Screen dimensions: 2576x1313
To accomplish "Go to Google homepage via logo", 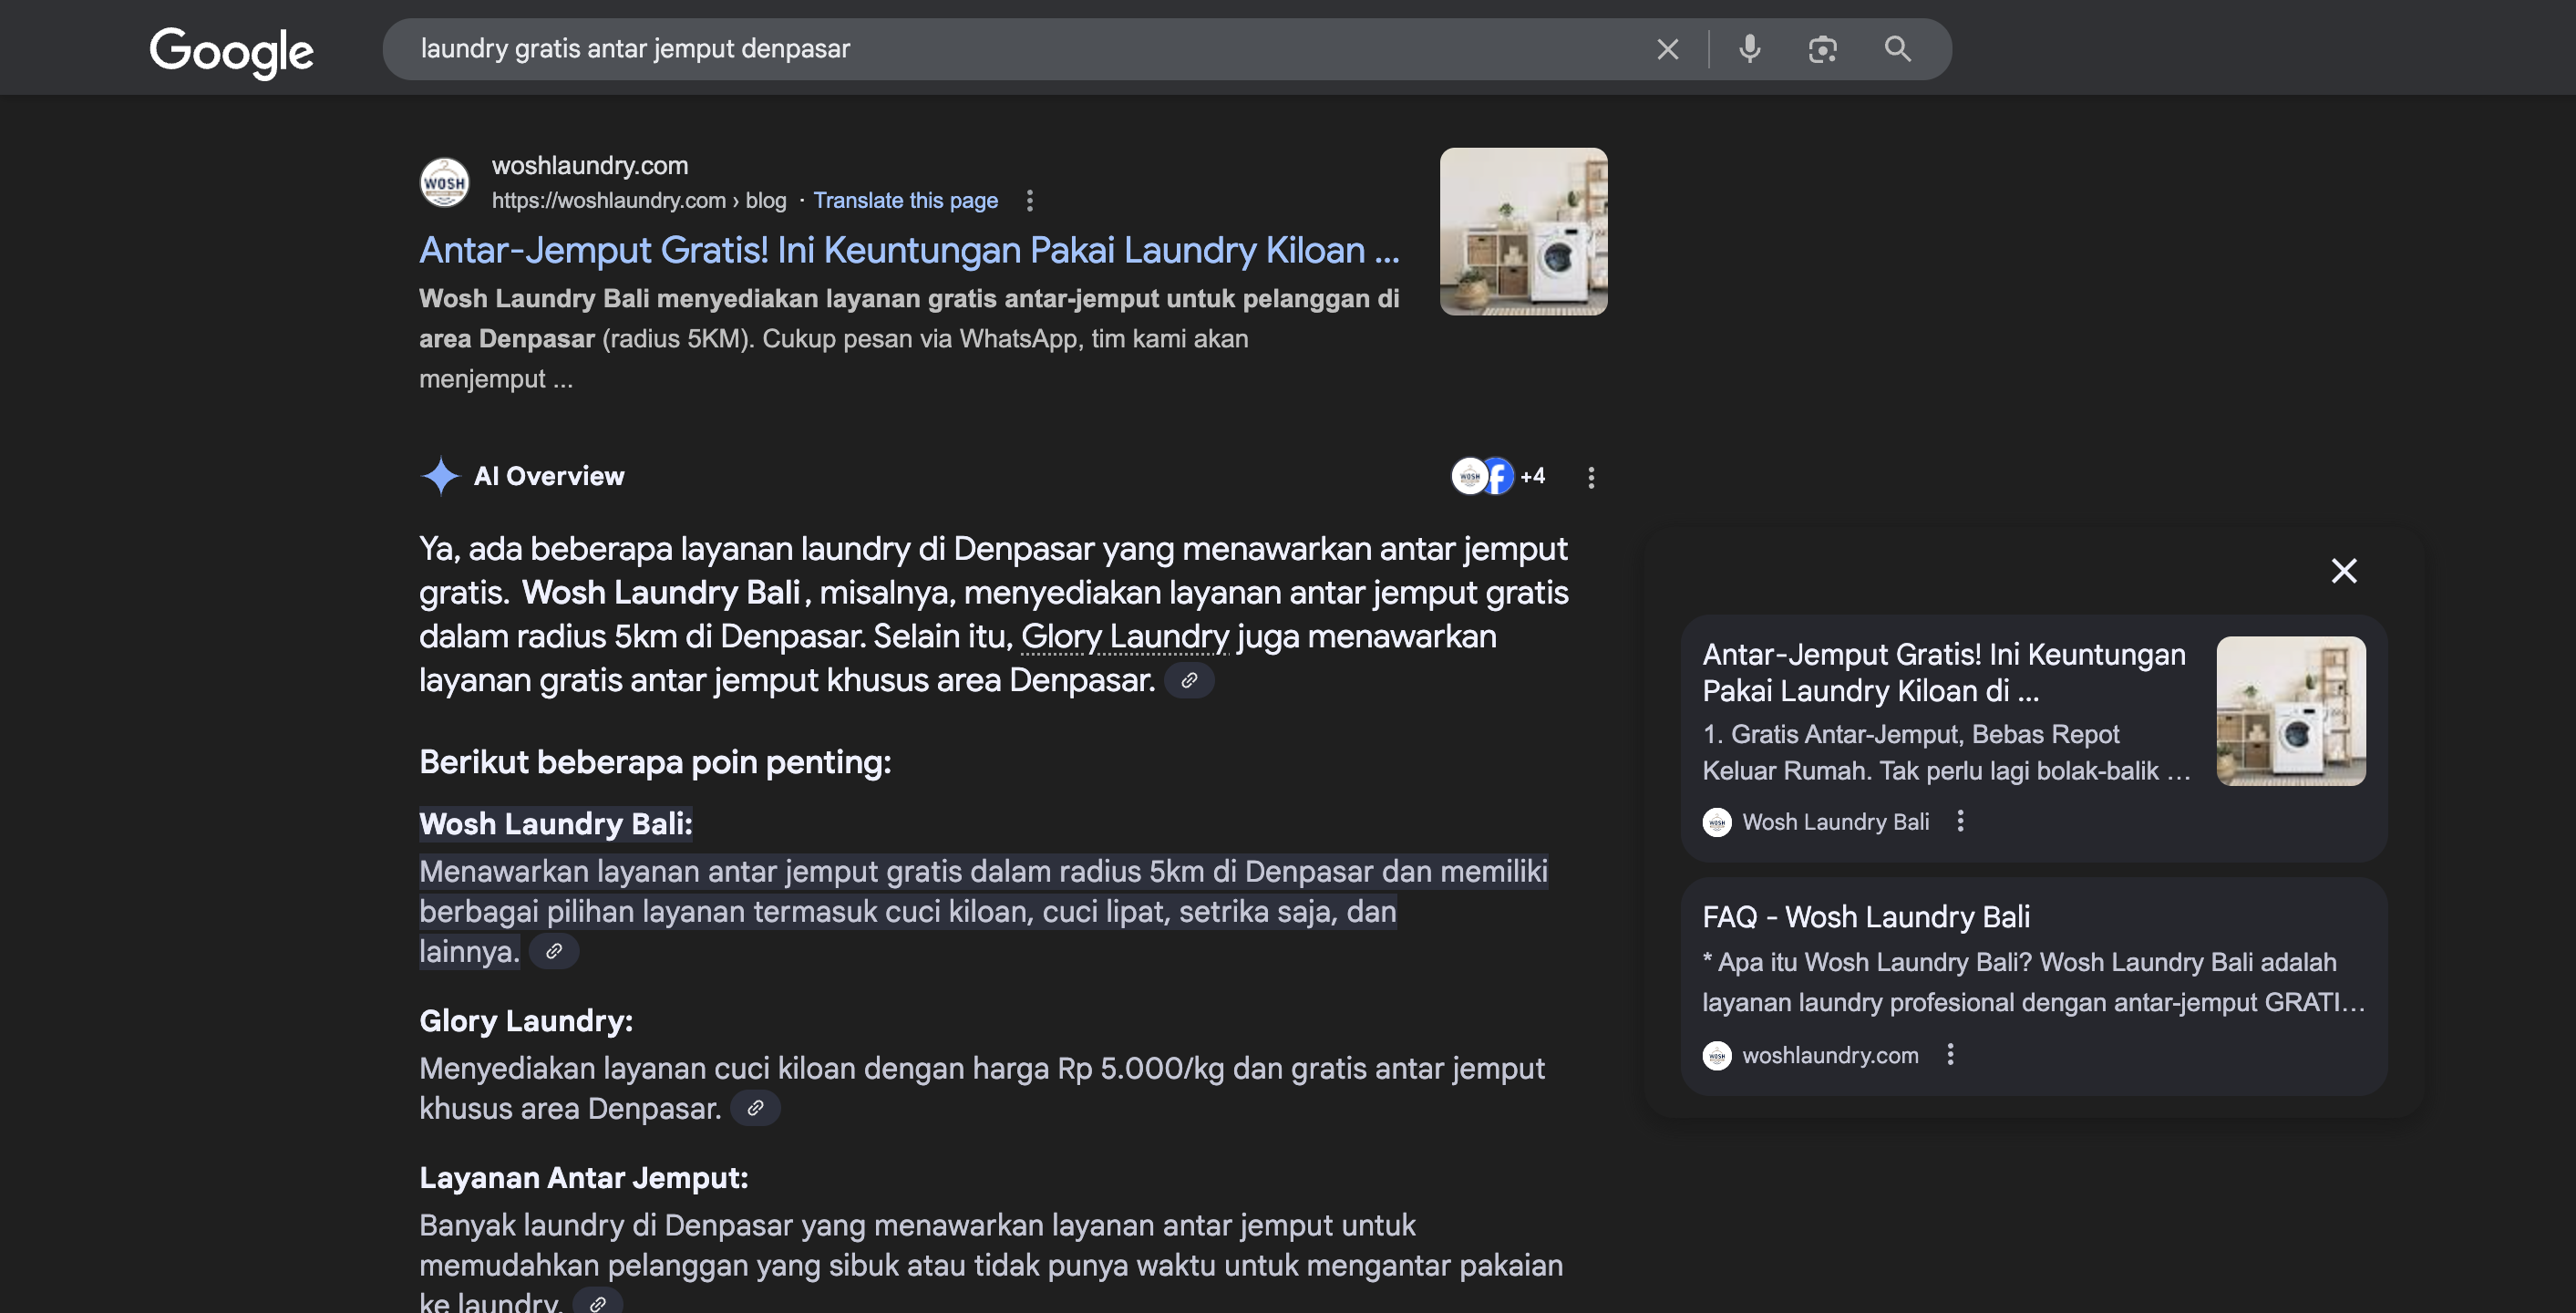I will point(231,51).
